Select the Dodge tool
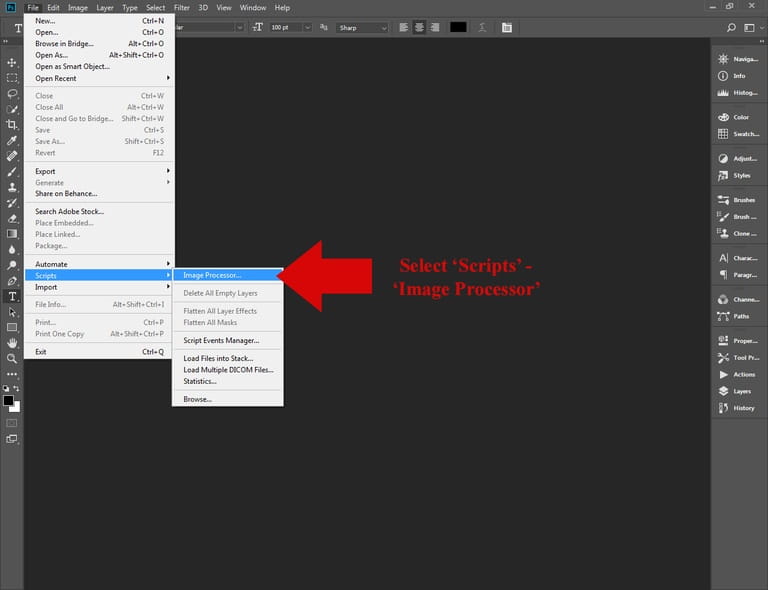The image size is (768, 590). (12, 265)
